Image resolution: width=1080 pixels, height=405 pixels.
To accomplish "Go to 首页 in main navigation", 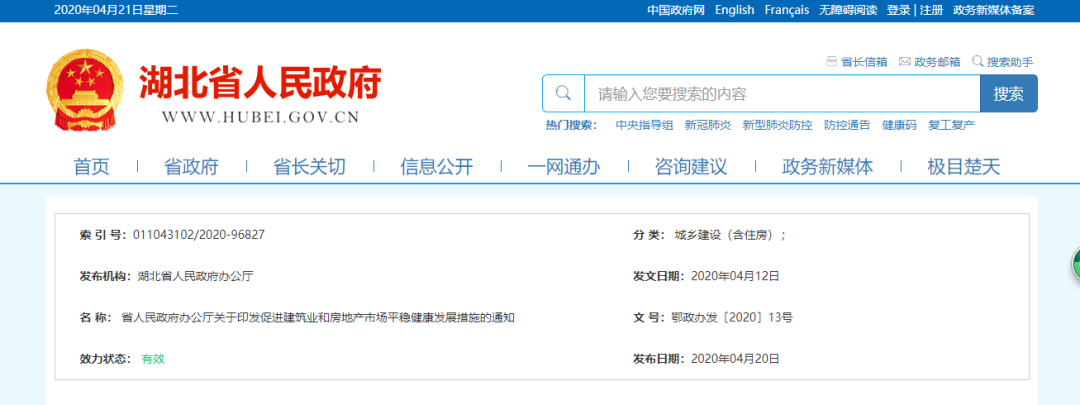I will pyautogui.click(x=91, y=167).
